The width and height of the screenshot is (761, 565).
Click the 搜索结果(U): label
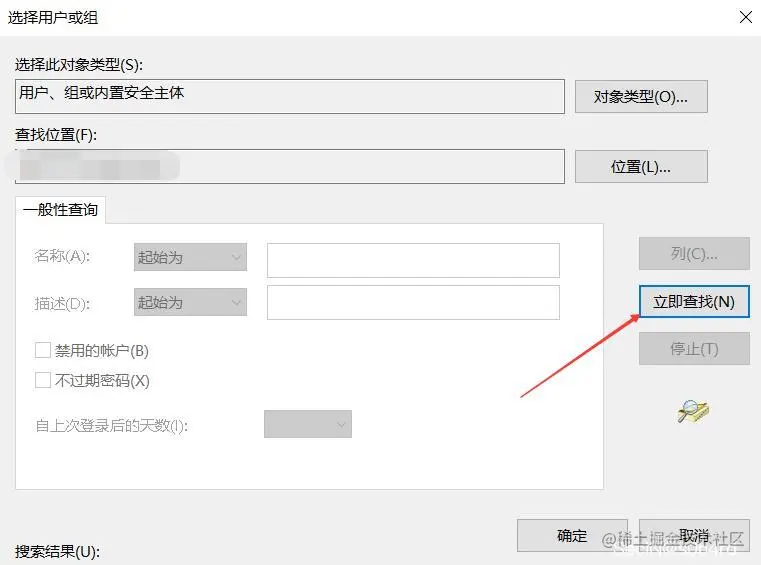click(57, 552)
